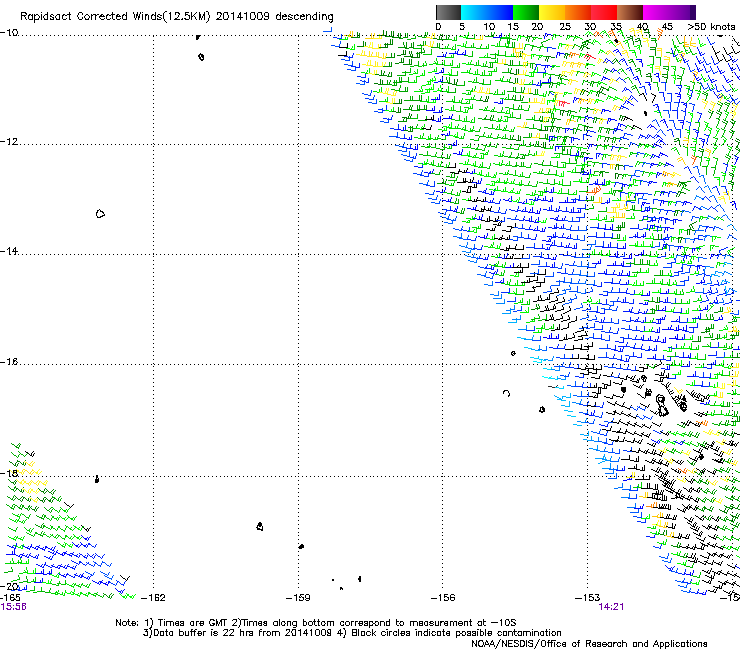Viewport: 740px width, 650px height.
Task: Click the dark purple >50 knots swatch
Action: [692, 12]
